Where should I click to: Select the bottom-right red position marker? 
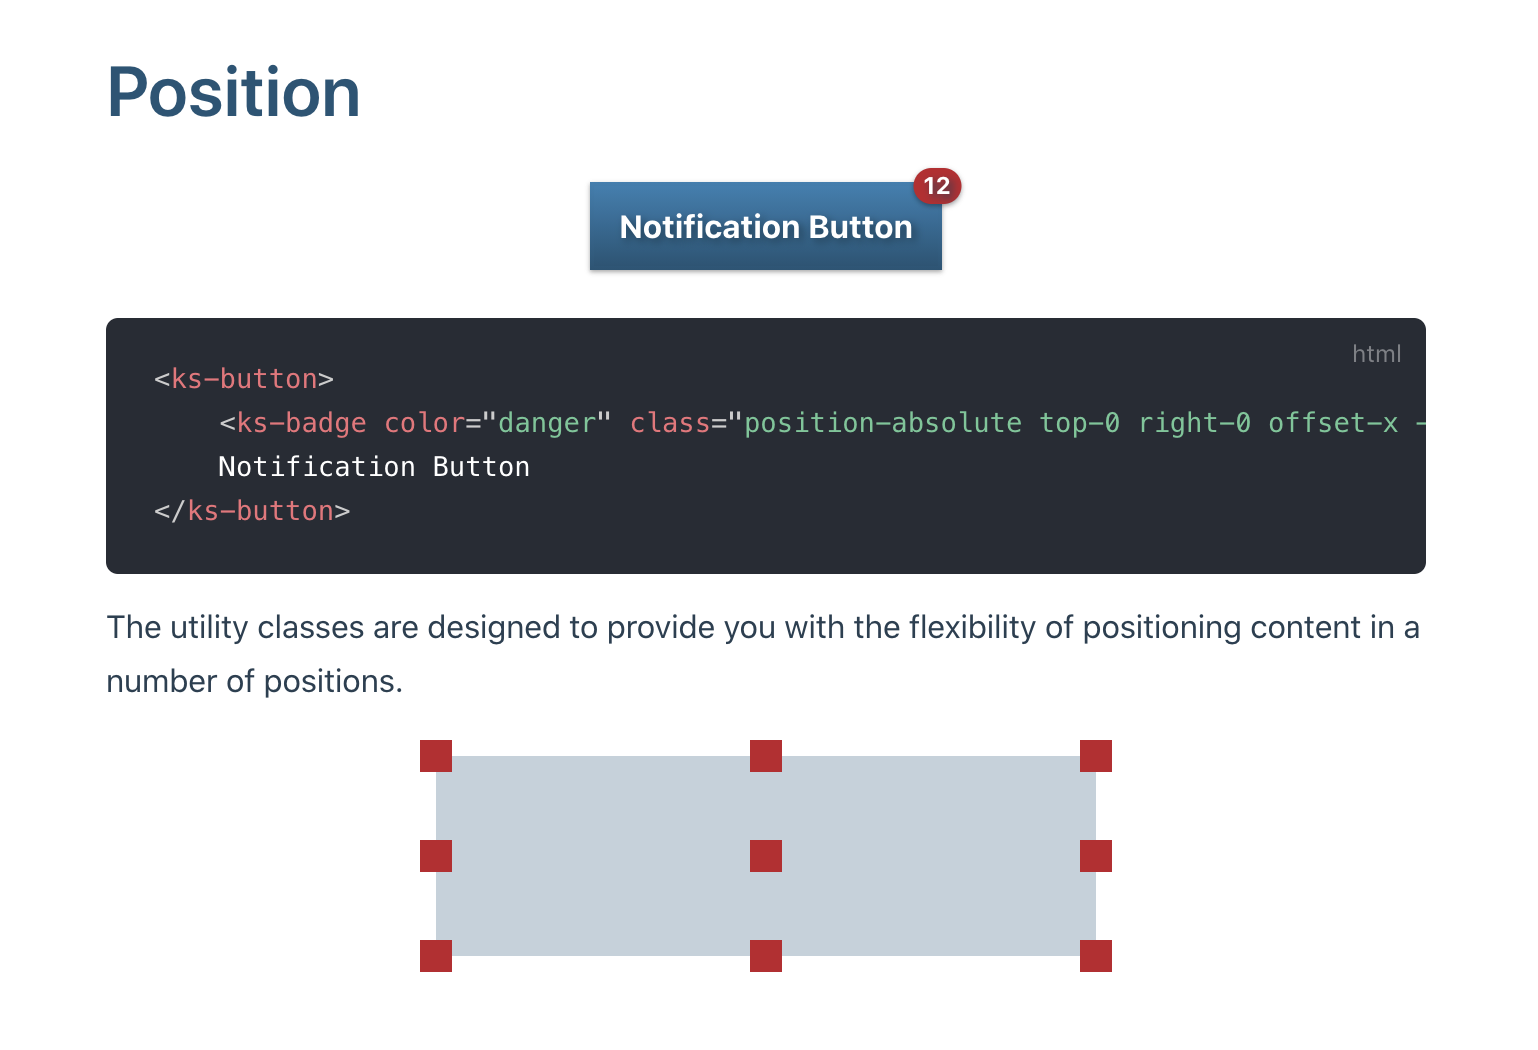coord(1096,956)
